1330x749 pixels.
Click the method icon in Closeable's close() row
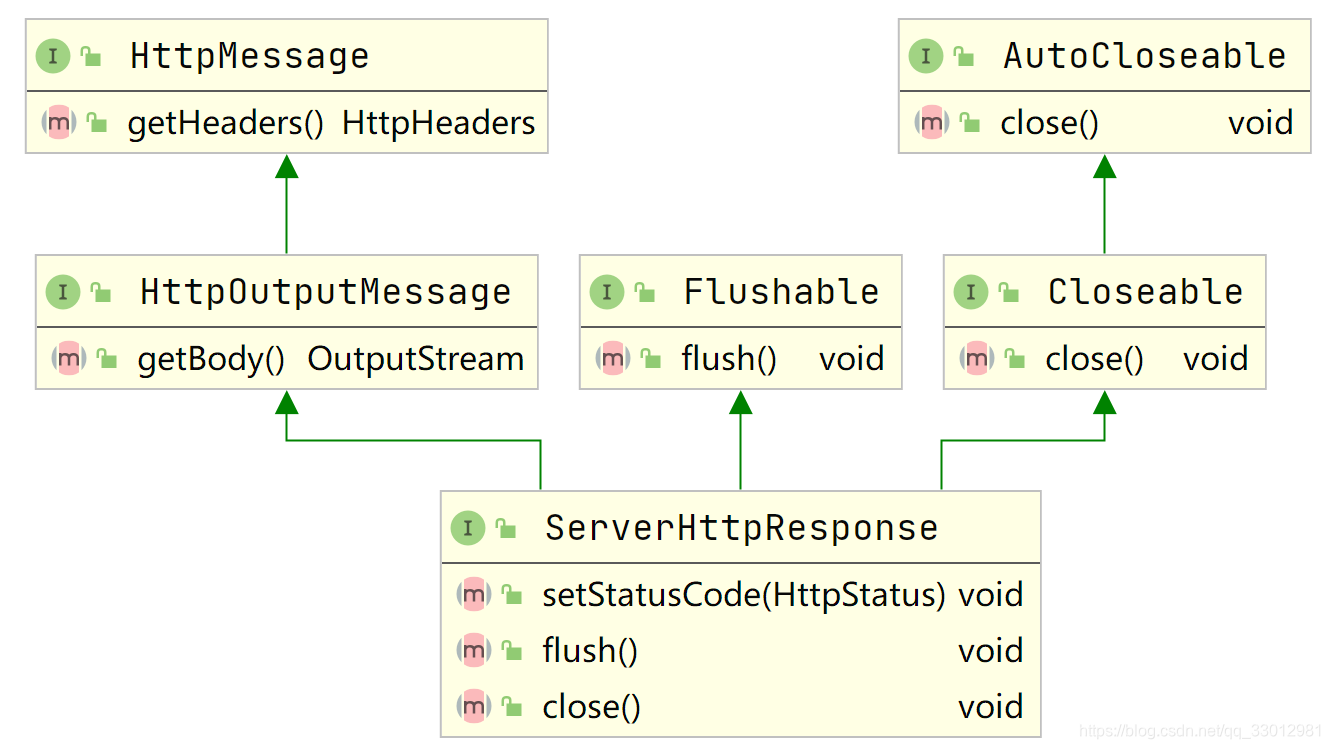(x=976, y=358)
